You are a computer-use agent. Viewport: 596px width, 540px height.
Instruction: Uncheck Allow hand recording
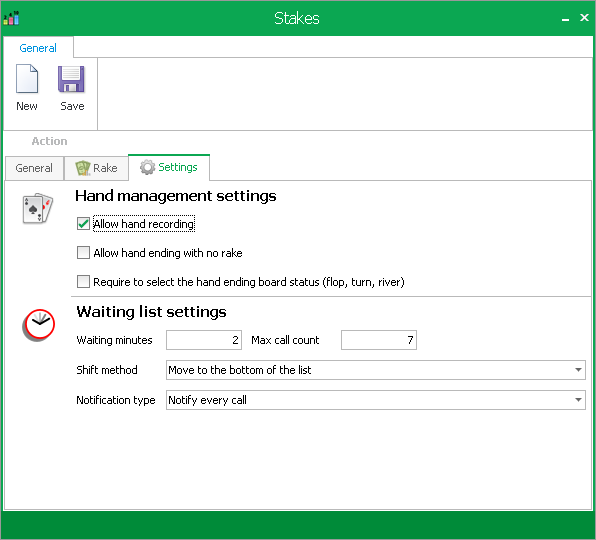point(83,224)
